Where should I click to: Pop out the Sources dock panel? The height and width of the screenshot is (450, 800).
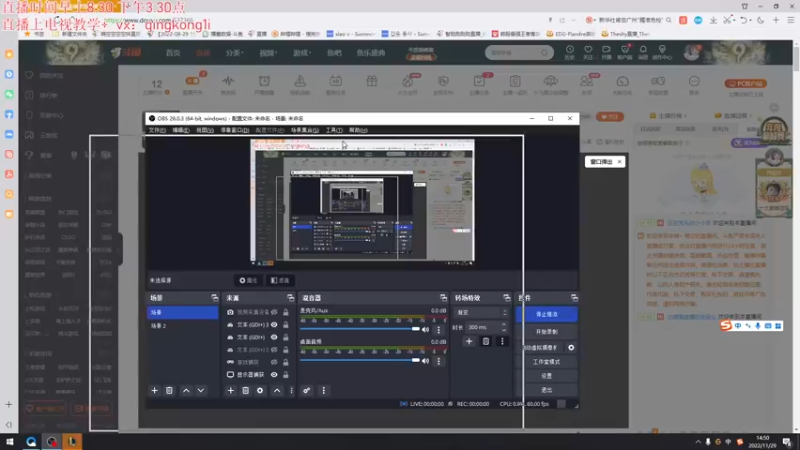pyautogui.click(x=290, y=297)
